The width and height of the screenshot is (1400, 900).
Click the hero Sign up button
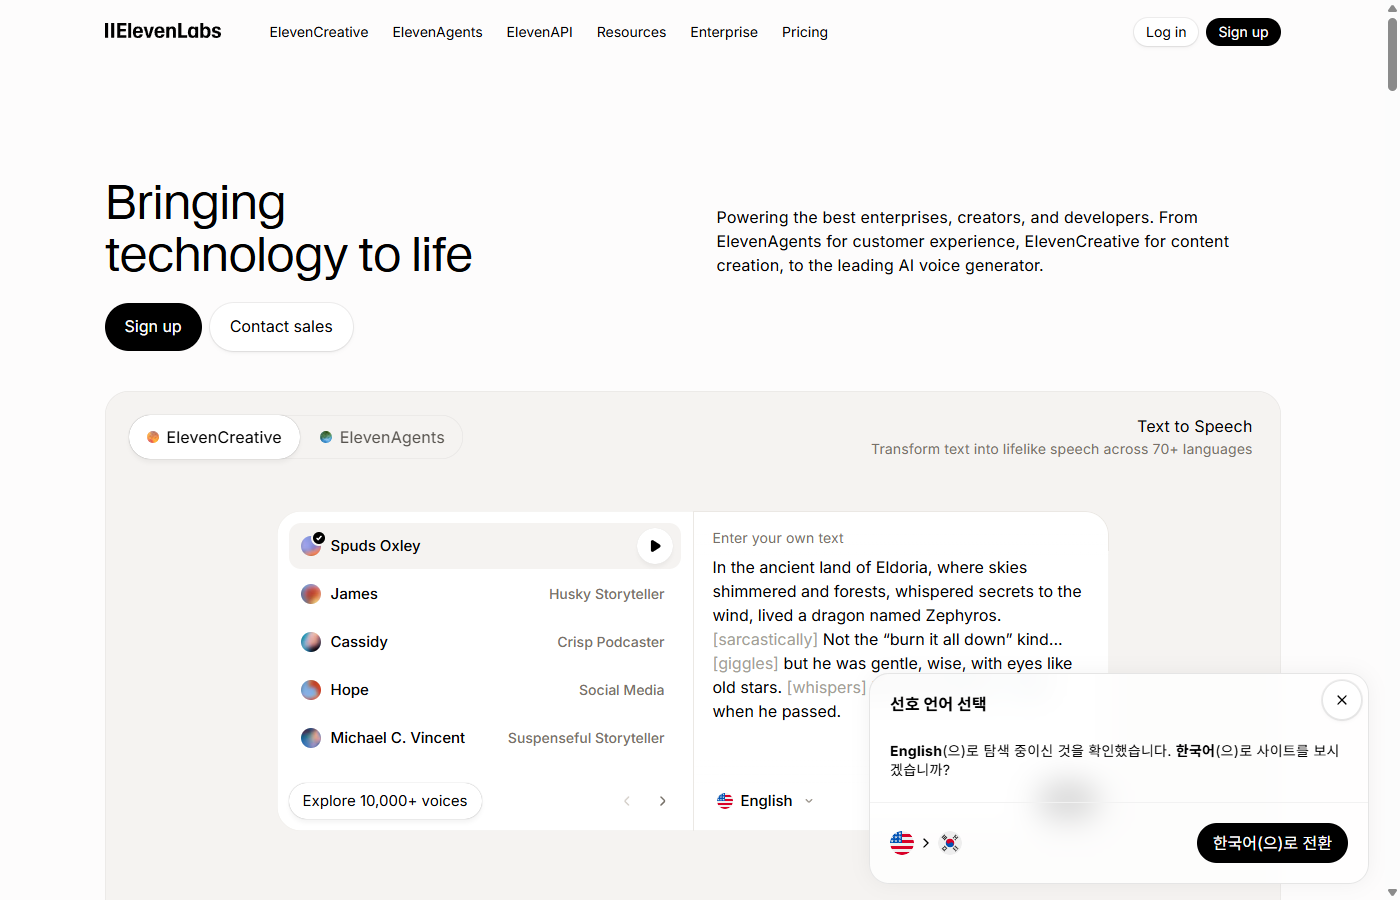coord(153,327)
